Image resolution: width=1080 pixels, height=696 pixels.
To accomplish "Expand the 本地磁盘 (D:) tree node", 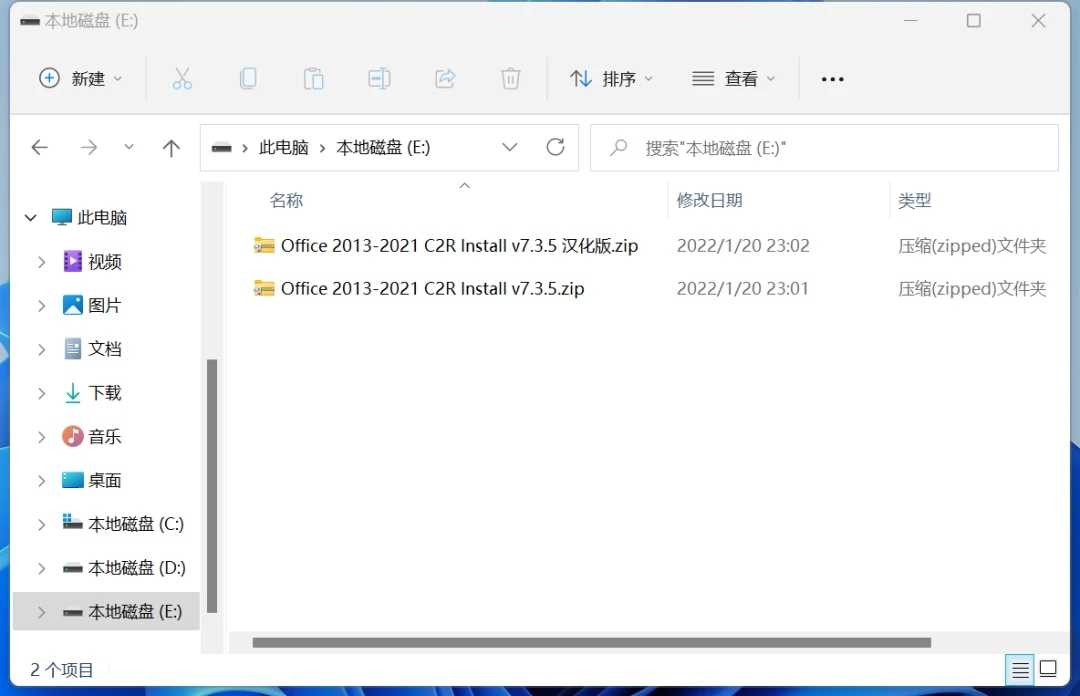I will coord(41,568).
